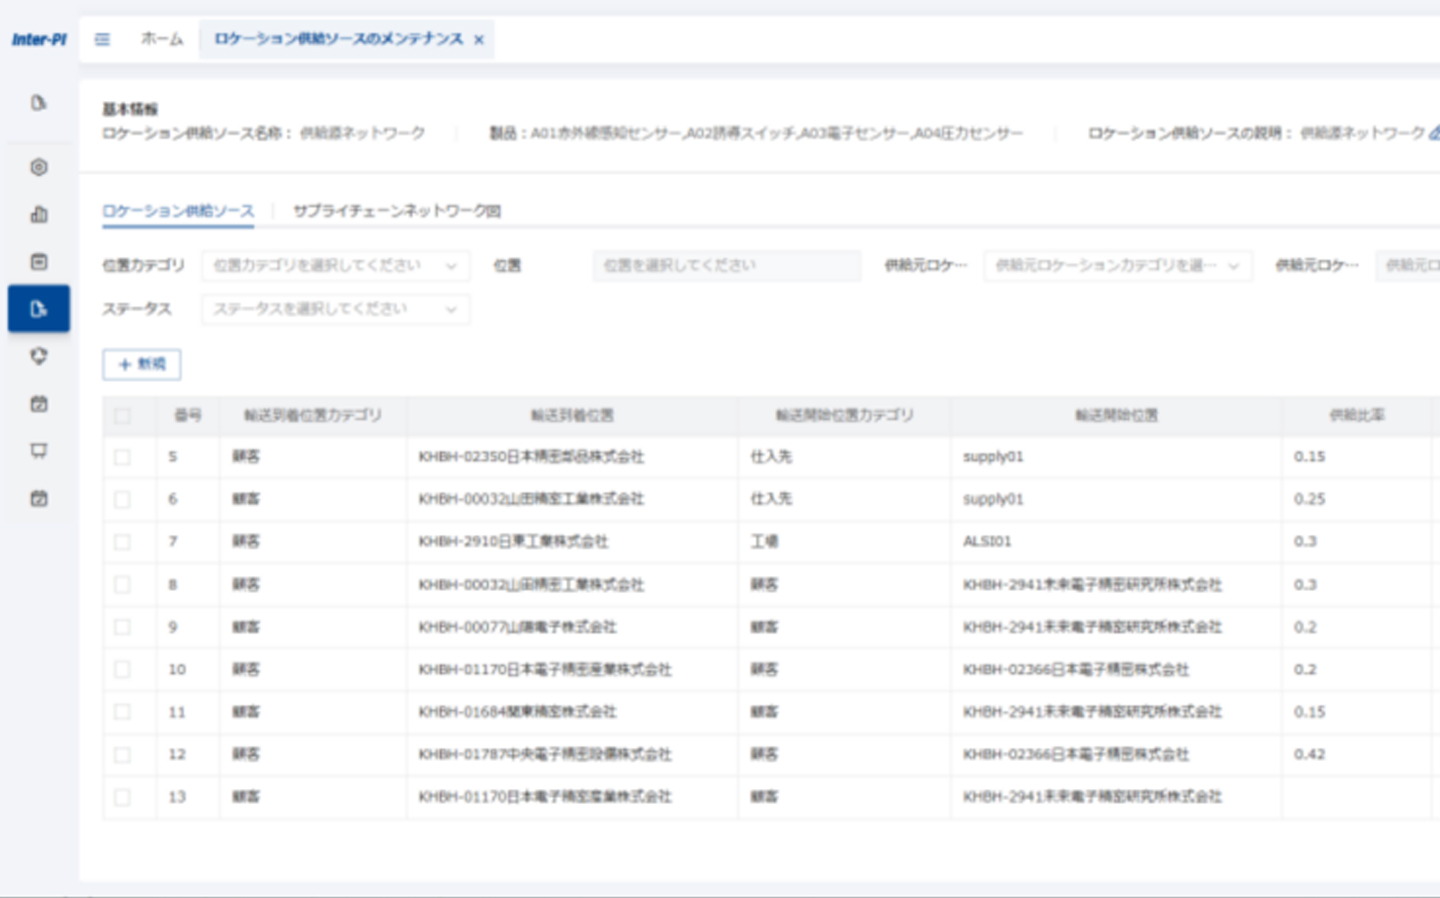
Task: Check the checkbox for row number 10
Action: tap(122, 669)
